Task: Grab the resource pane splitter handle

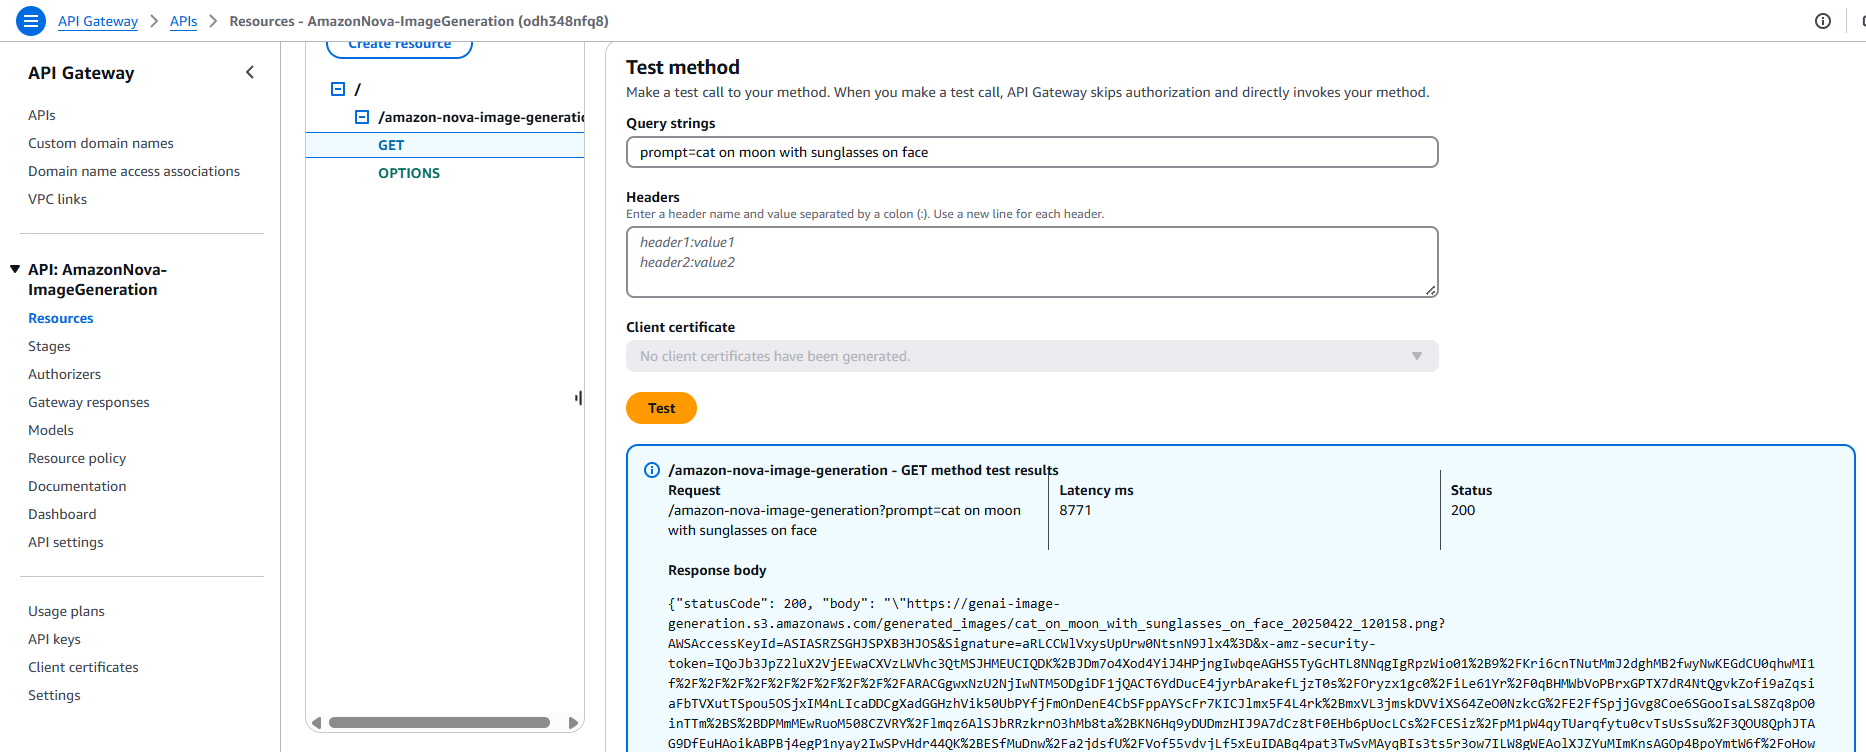Action: pos(578,398)
